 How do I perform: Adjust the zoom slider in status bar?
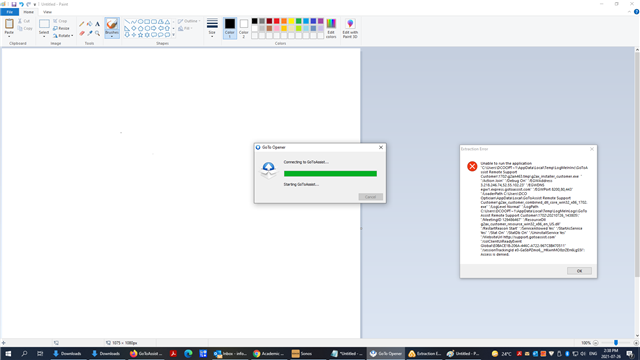click(616, 343)
